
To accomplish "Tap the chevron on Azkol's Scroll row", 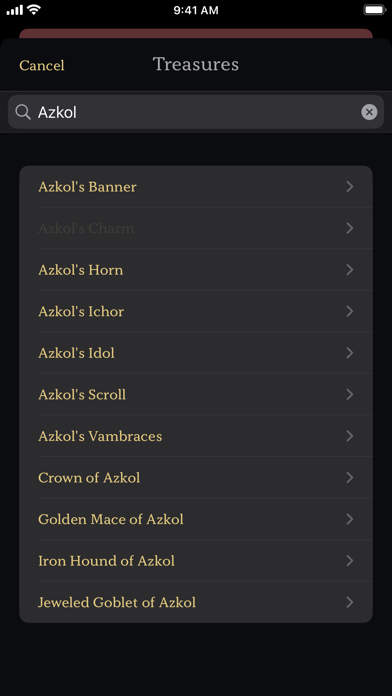I will pyautogui.click(x=350, y=395).
